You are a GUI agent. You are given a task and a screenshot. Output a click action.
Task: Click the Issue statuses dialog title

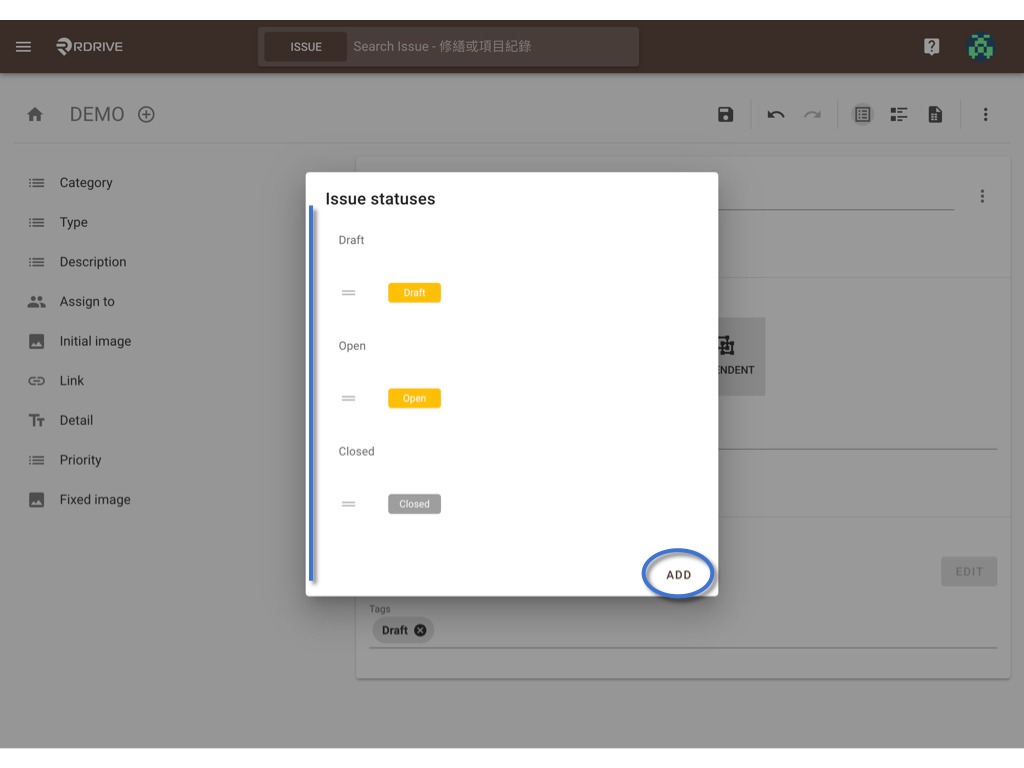(380, 199)
